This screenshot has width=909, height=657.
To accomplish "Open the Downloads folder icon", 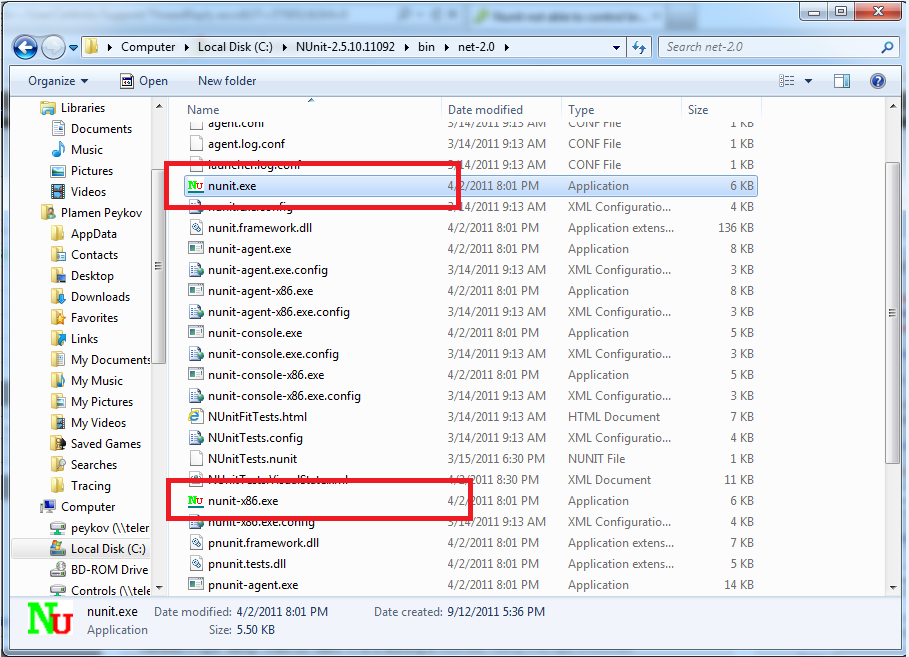I will point(58,297).
